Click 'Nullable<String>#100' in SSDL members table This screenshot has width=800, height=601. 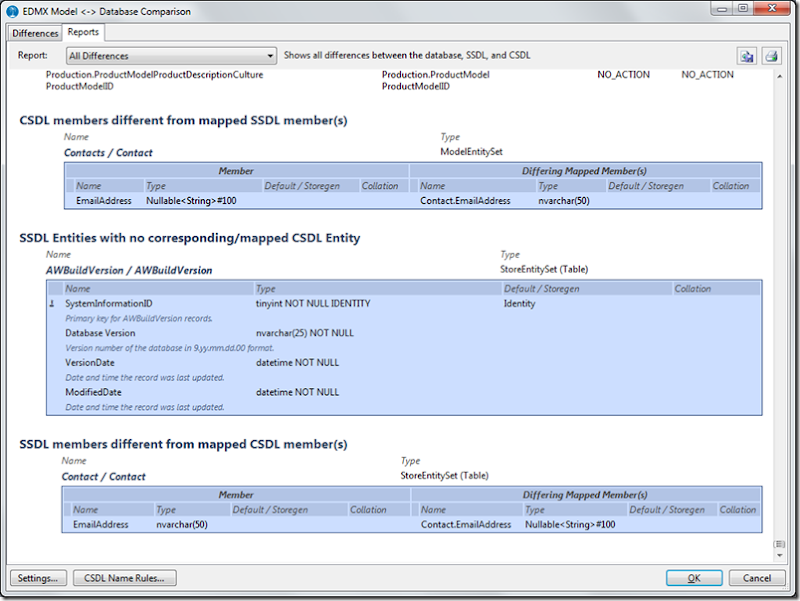(x=570, y=524)
